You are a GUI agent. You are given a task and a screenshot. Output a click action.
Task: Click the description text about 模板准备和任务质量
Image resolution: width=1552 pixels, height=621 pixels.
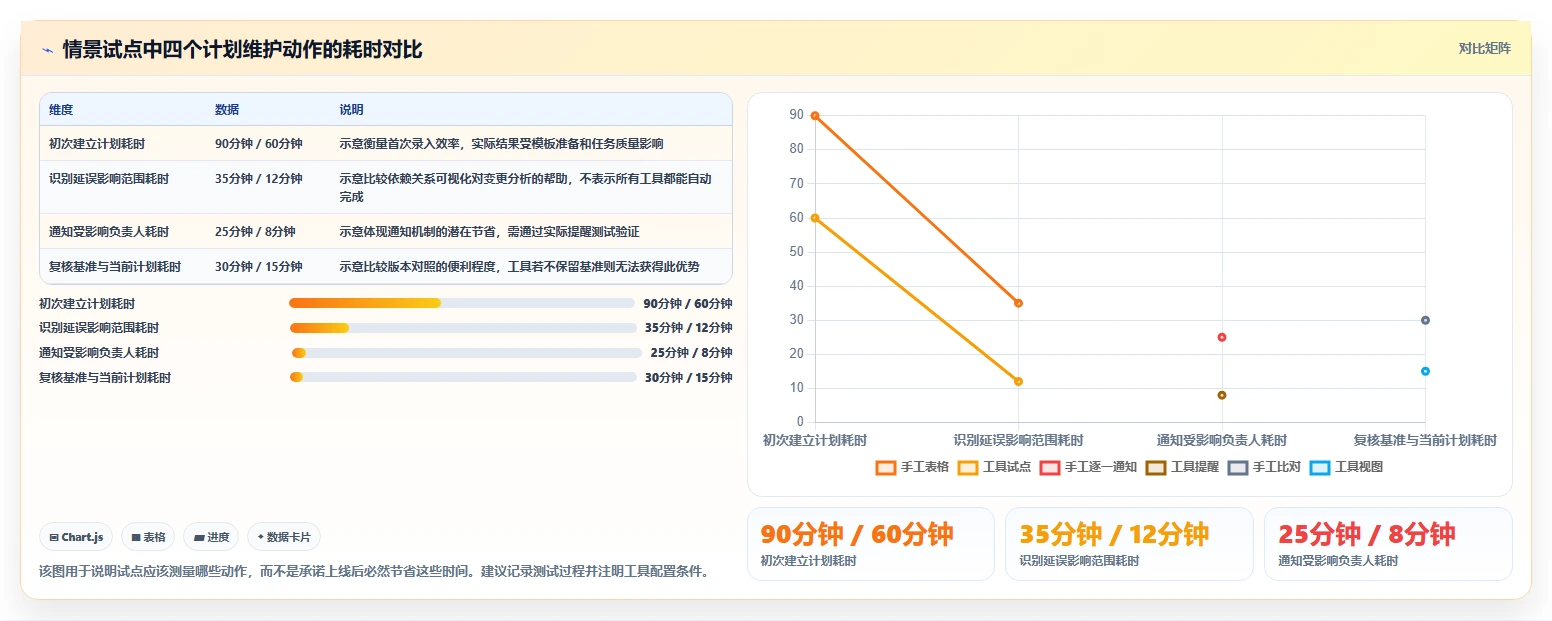(x=501, y=144)
